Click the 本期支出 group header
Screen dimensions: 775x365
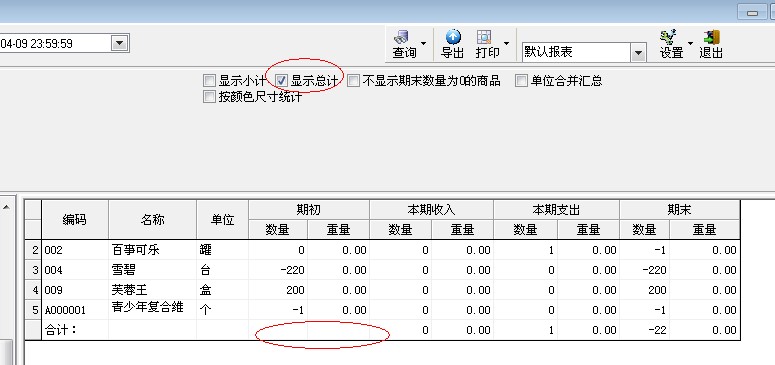[x=556, y=210]
